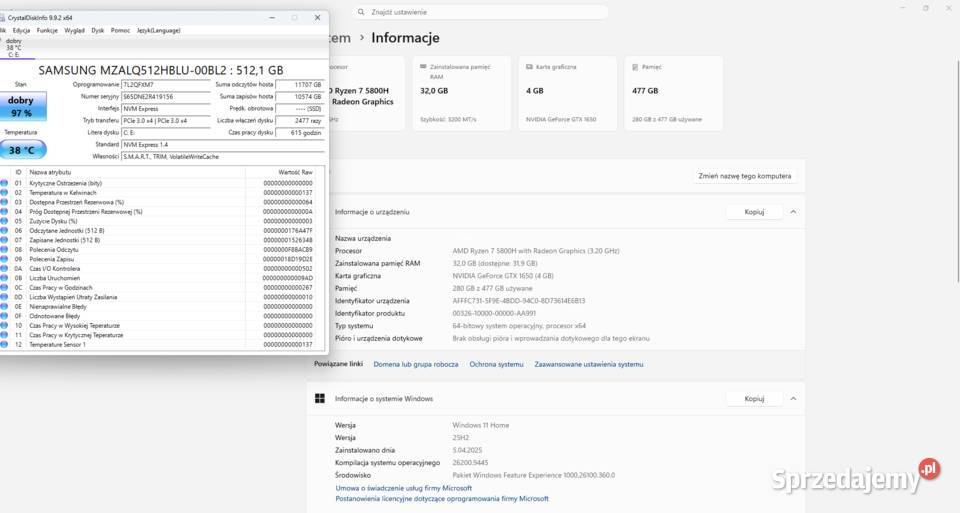Click the Właściwości S.M.A.R.T., TRIM field
Viewport: 960px width, 513px height.
223,157
